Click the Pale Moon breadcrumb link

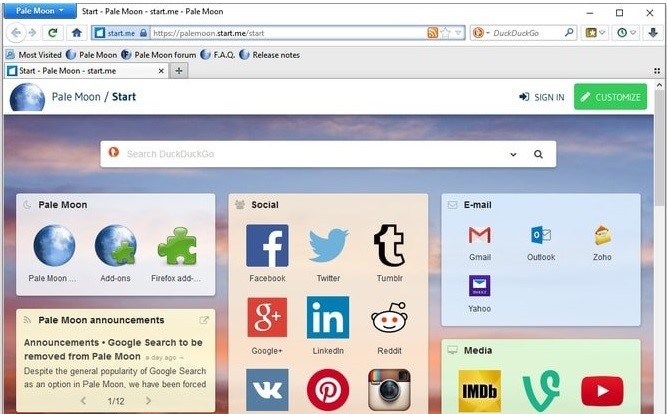pos(76,97)
